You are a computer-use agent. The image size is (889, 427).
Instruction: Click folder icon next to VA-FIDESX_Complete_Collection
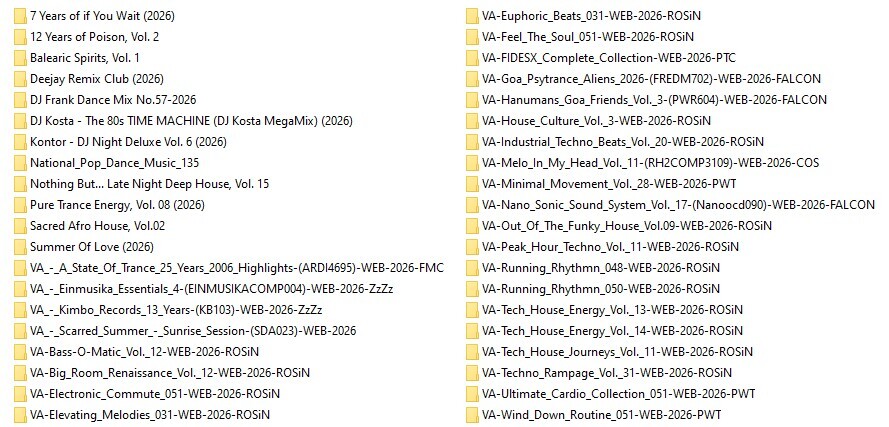[x=472, y=58]
